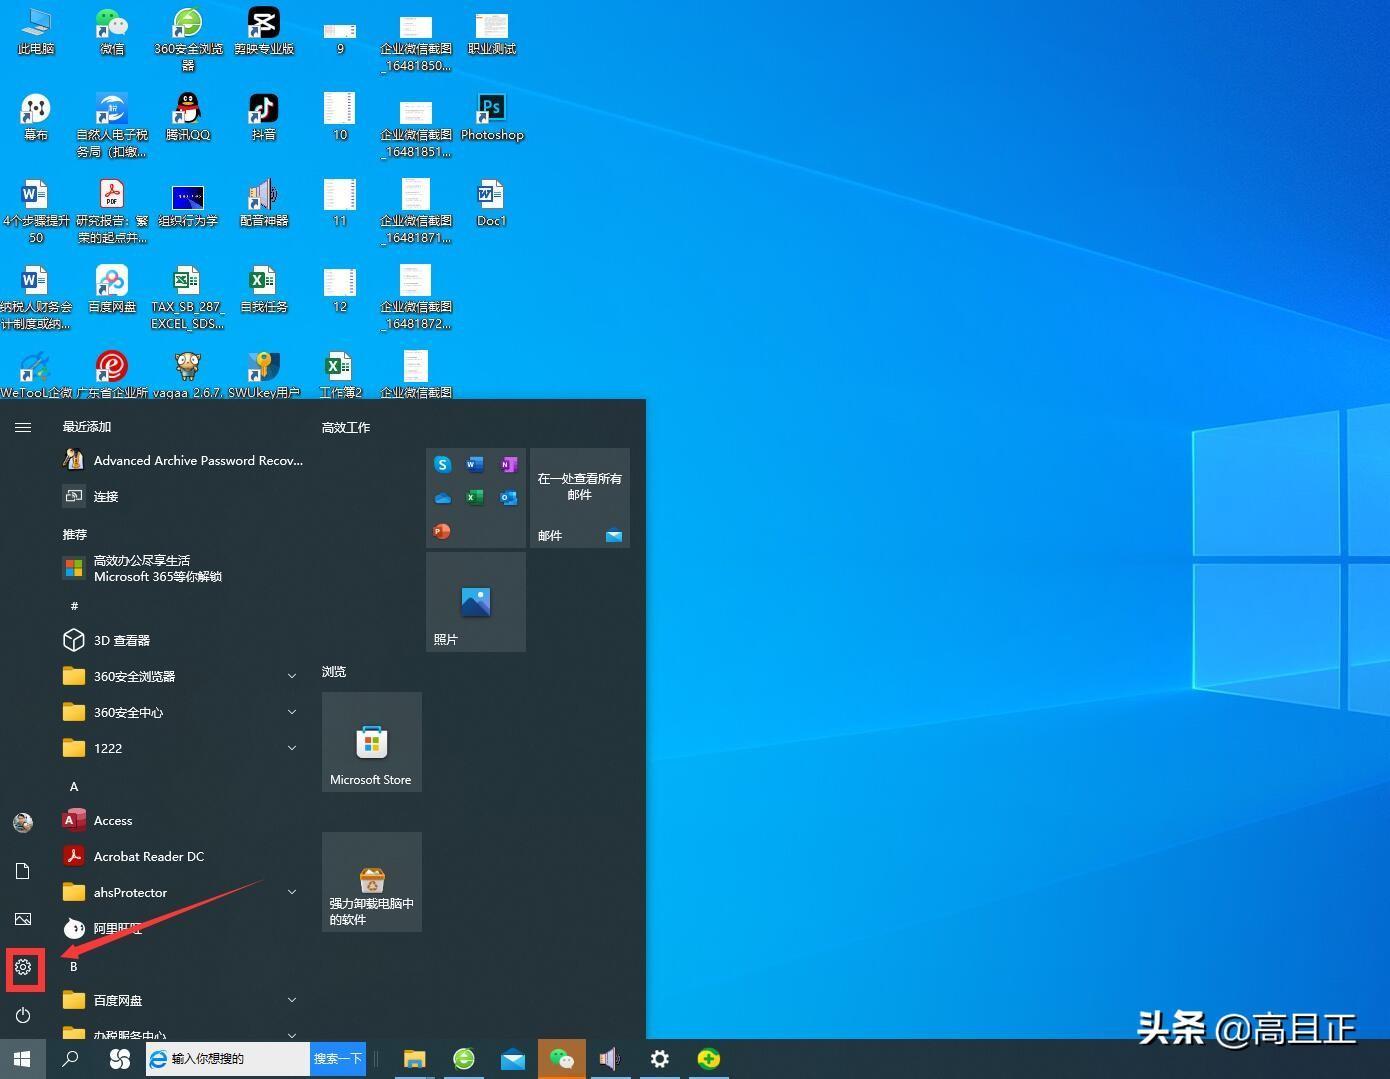
Task: Select the desktop file named 10
Action: (x=340, y=117)
